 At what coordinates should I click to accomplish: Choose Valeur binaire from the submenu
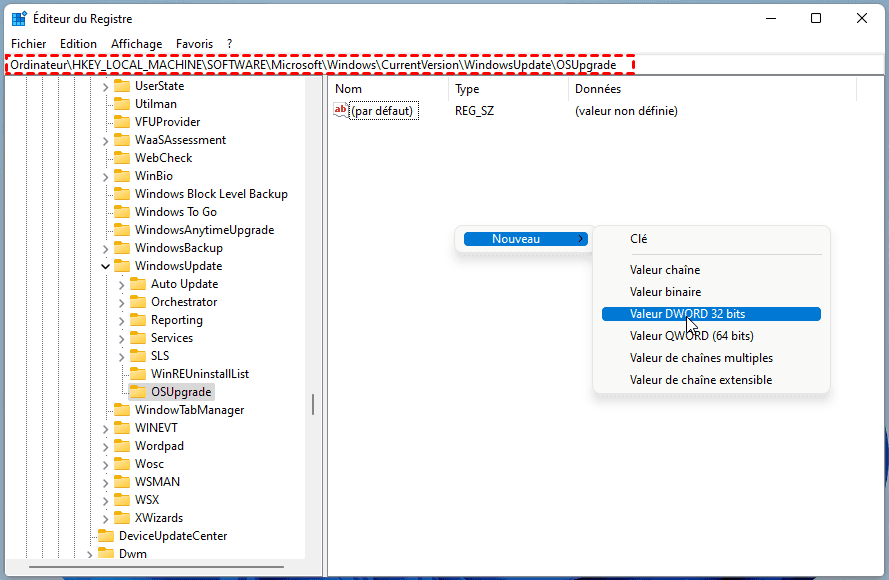[712, 292]
